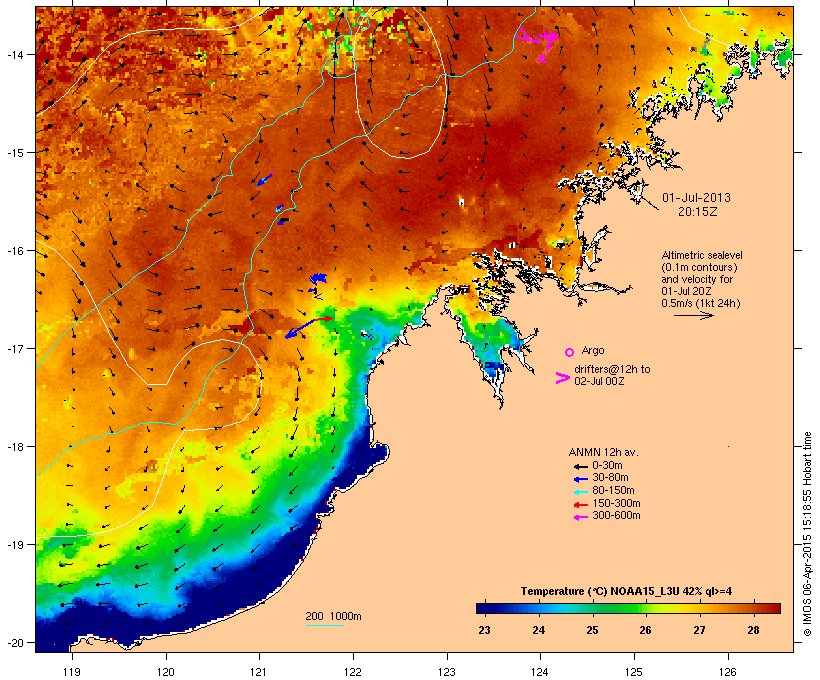Screen dimensions: 820x680
Task: Click latitude axis label -19
Action: click(x=14, y=545)
